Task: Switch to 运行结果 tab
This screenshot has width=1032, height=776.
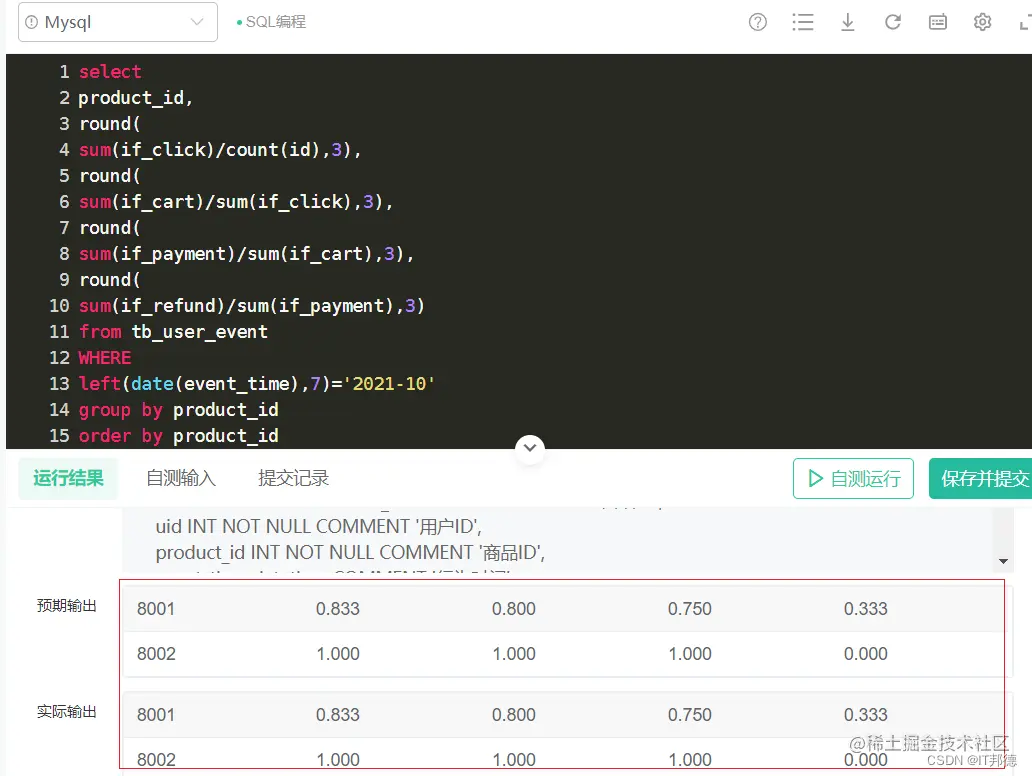Action: (68, 478)
